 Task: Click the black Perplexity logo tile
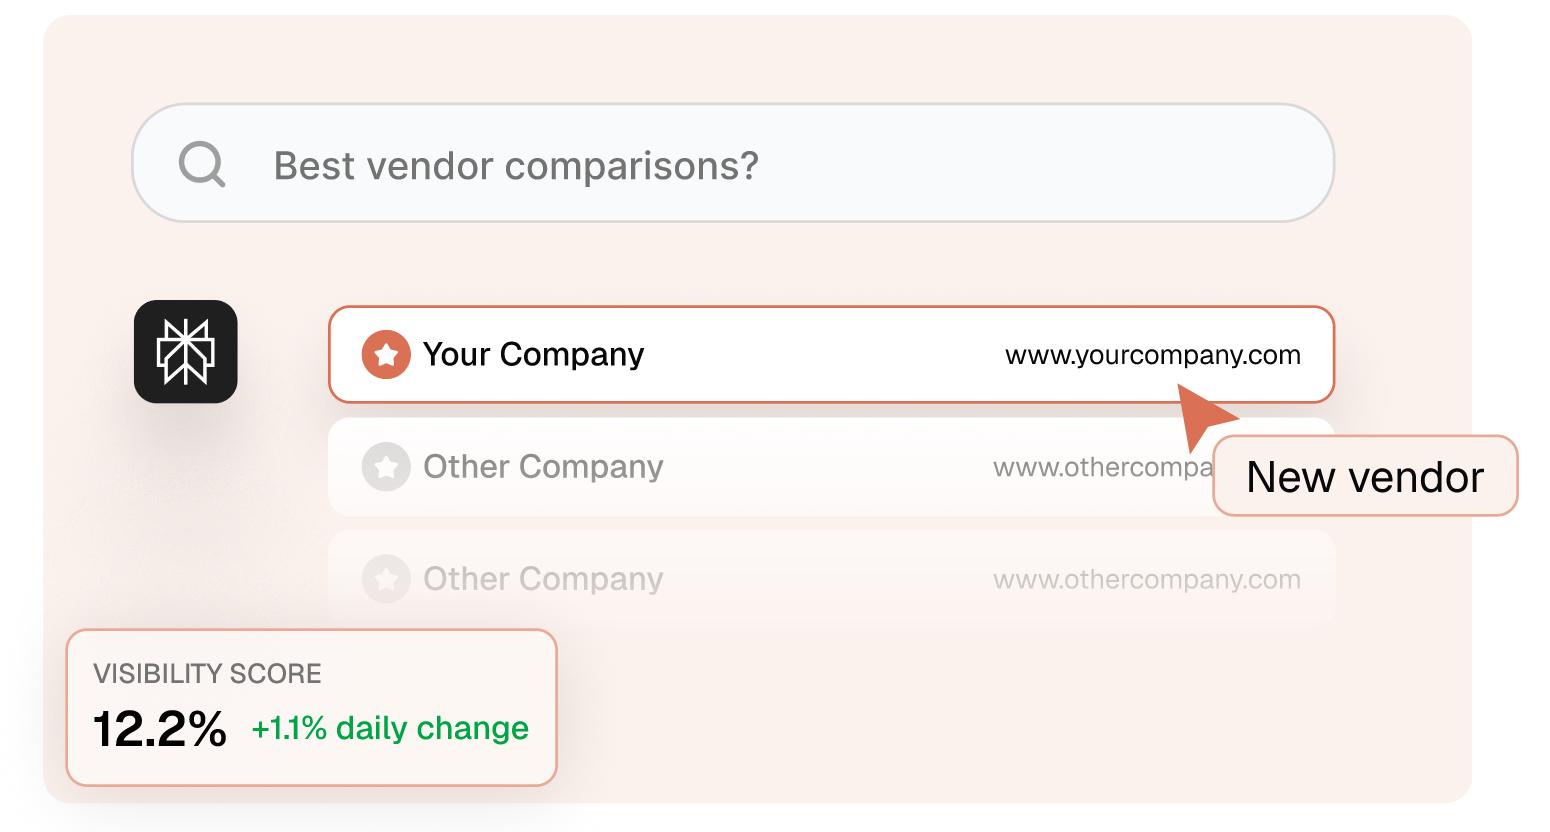click(186, 352)
